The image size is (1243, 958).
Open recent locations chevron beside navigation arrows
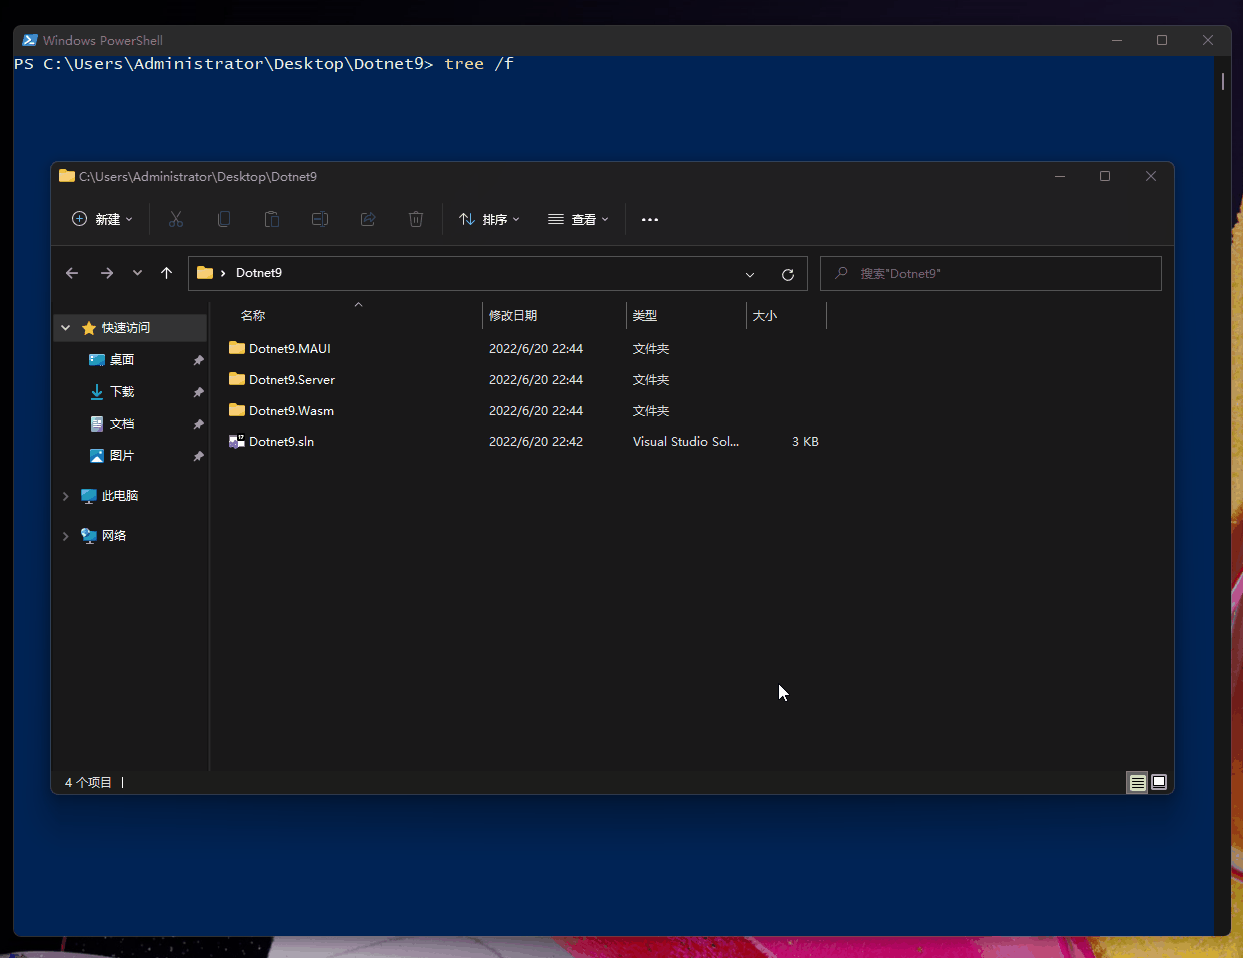(137, 273)
